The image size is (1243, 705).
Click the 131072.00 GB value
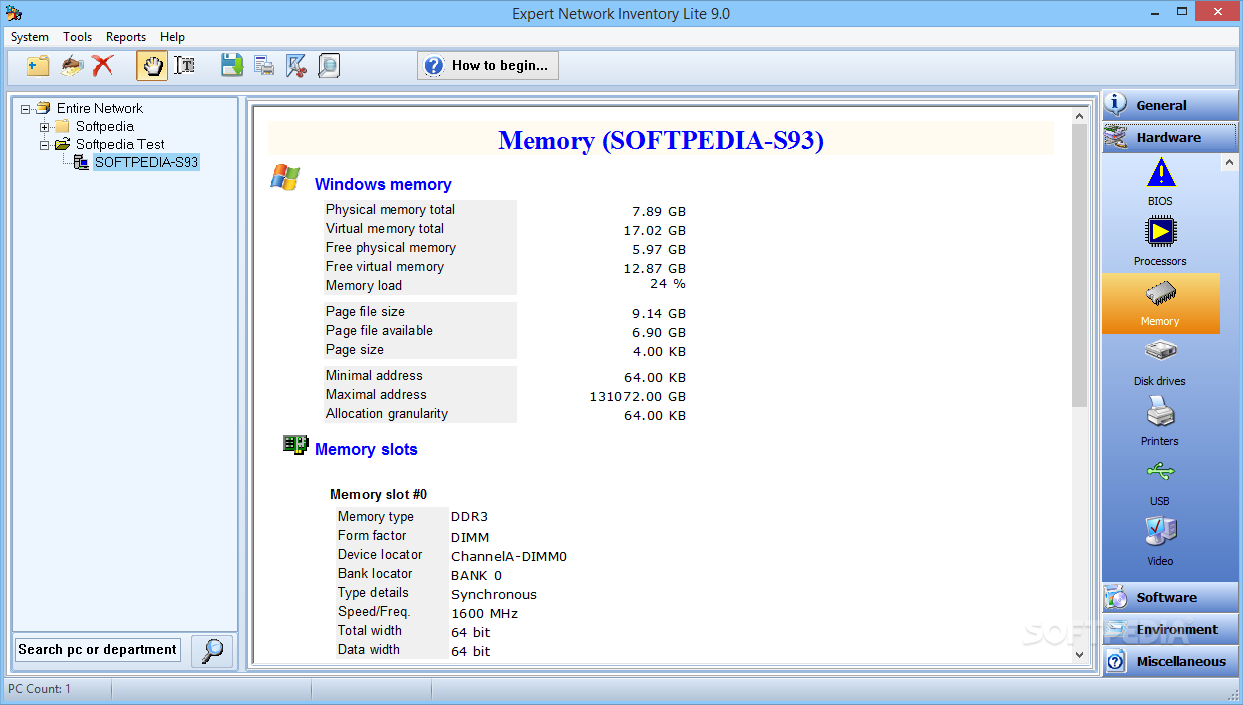pos(638,397)
